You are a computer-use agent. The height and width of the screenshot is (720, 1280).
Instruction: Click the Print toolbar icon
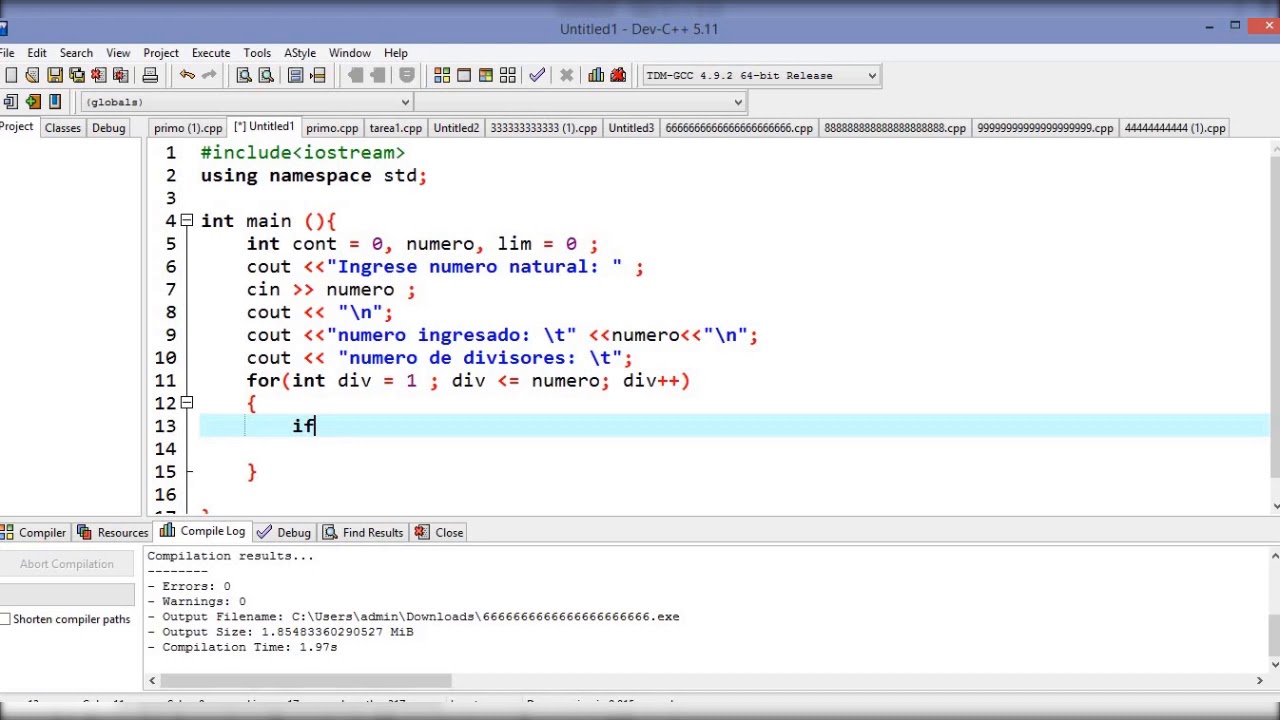[x=150, y=75]
